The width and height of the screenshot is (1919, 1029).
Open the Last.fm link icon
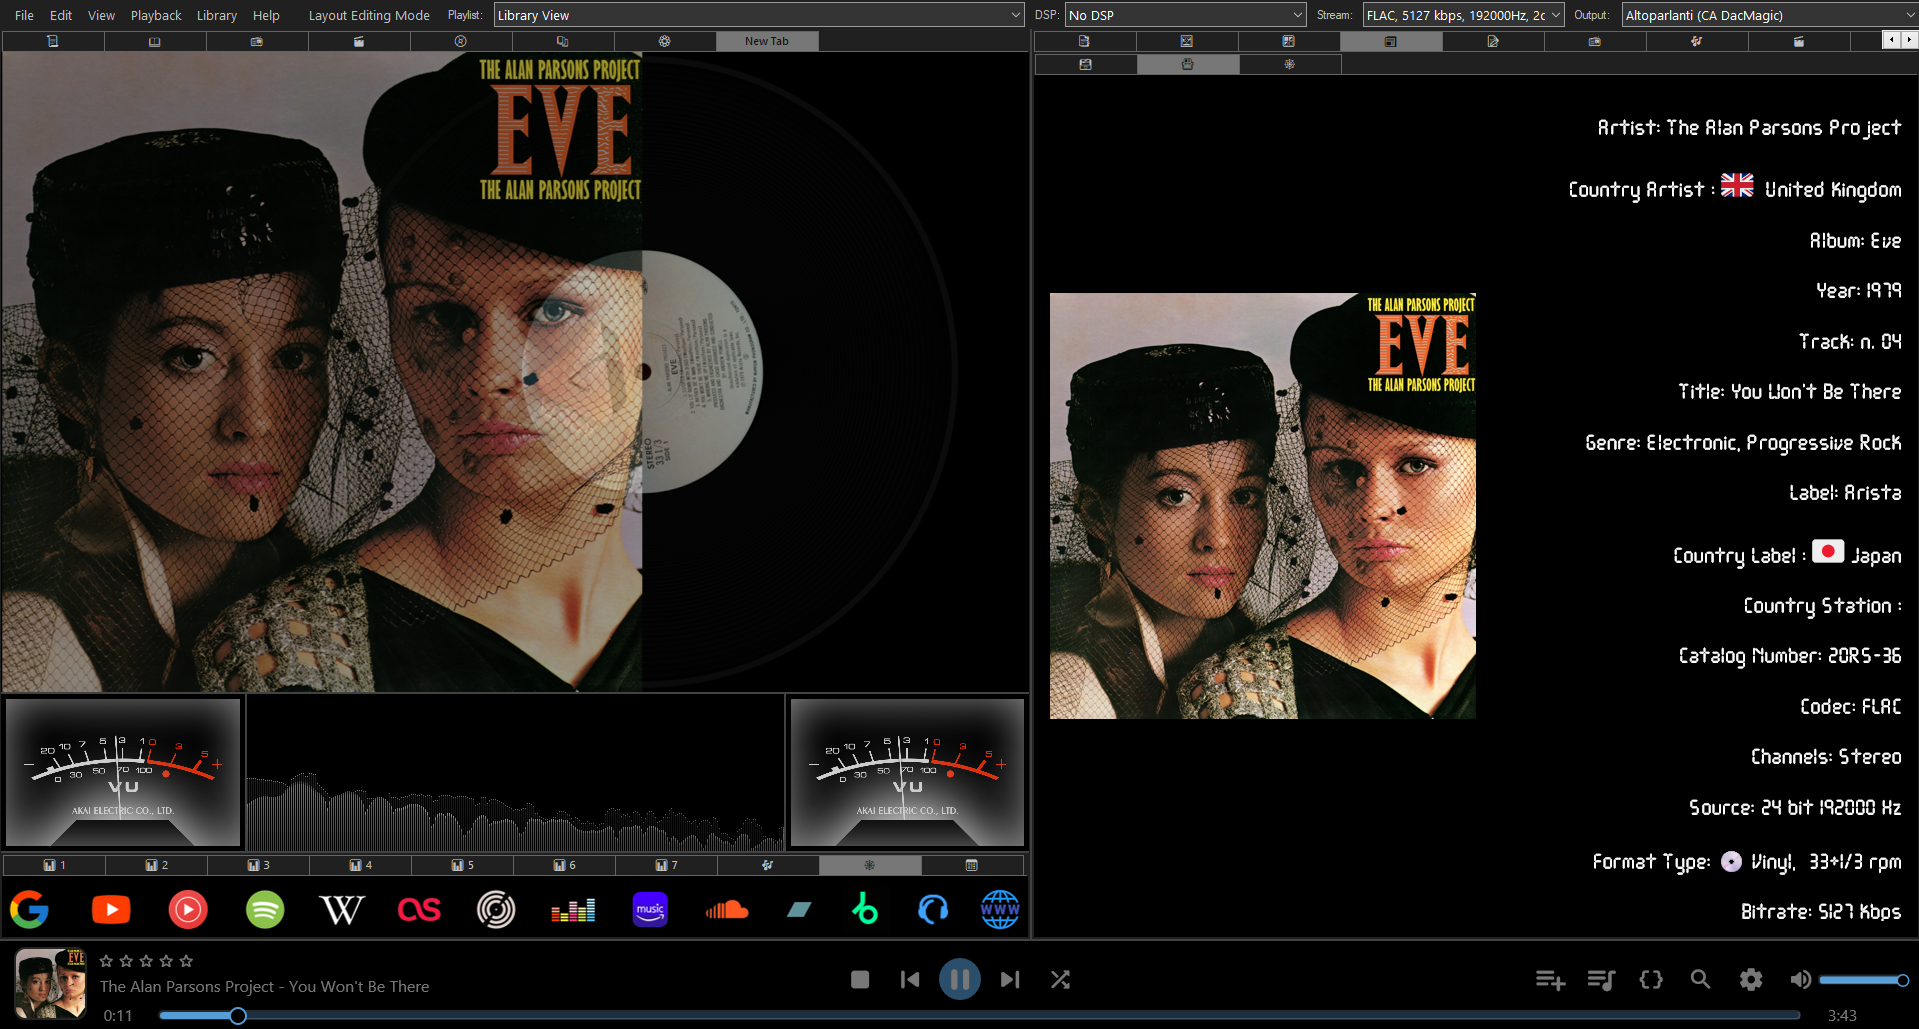419,909
